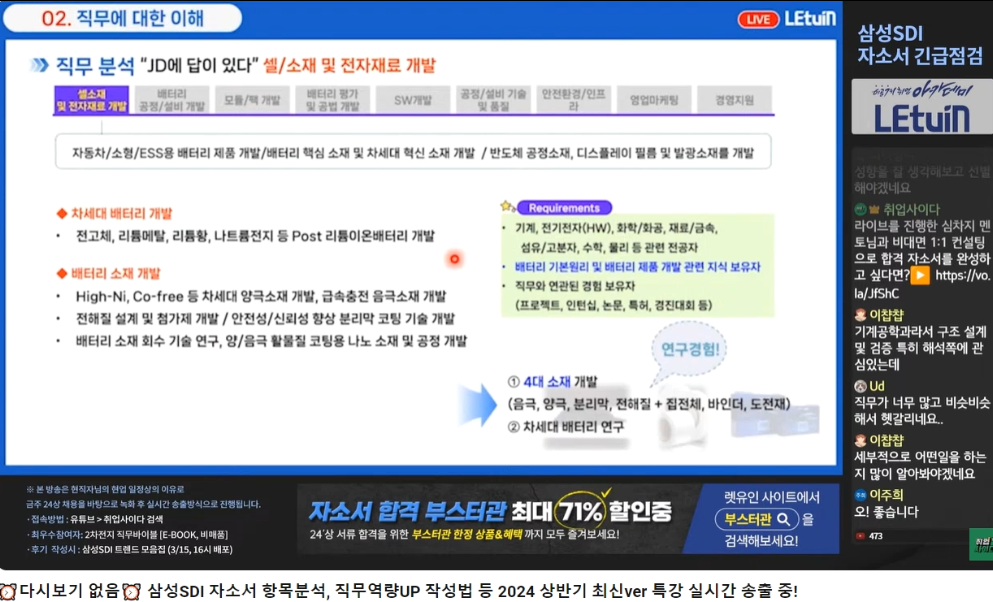993x602 pixels.
Task: Click Ud's avatar in the chat
Action: [860, 386]
